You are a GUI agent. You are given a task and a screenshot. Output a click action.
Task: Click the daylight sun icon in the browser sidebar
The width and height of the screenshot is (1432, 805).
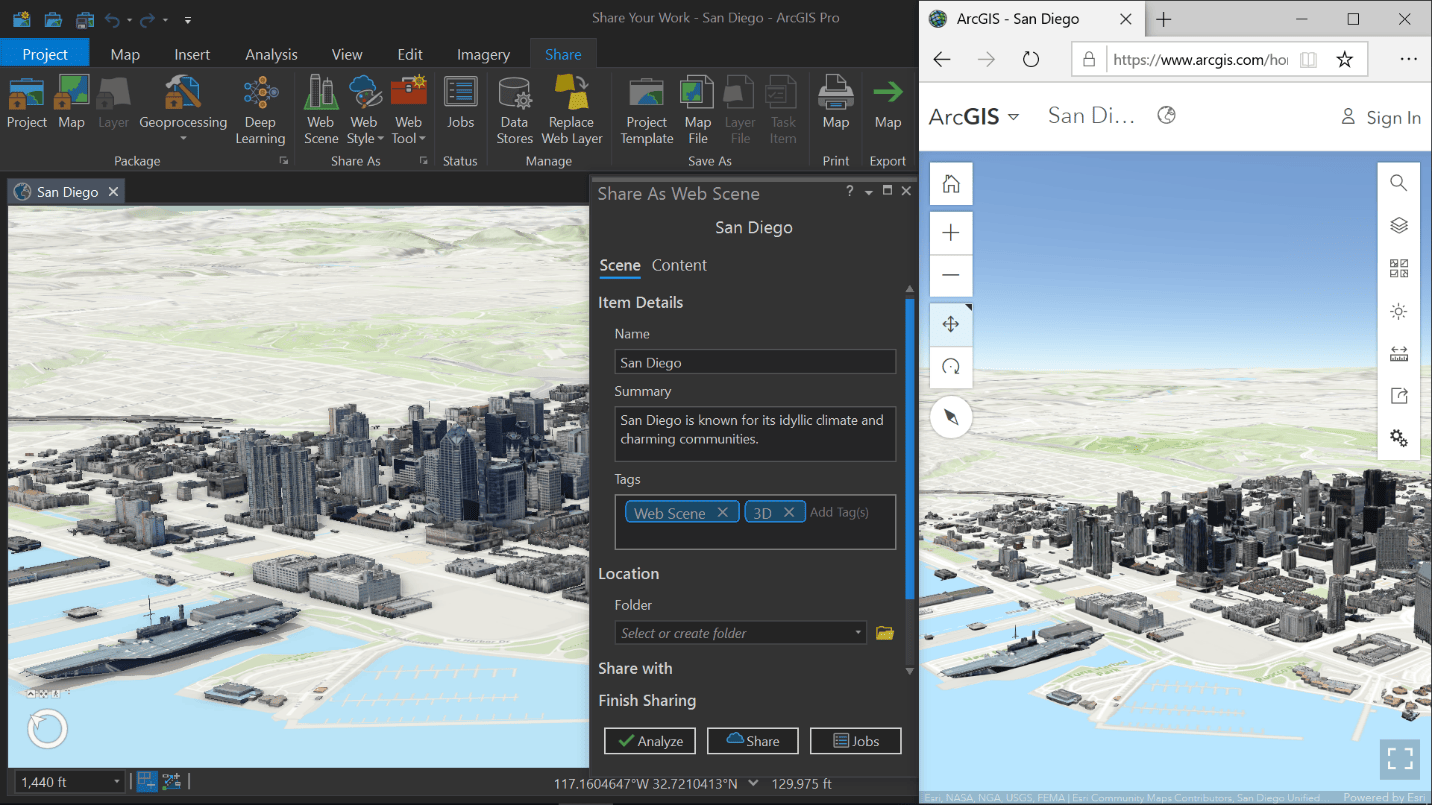[1398, 311]
